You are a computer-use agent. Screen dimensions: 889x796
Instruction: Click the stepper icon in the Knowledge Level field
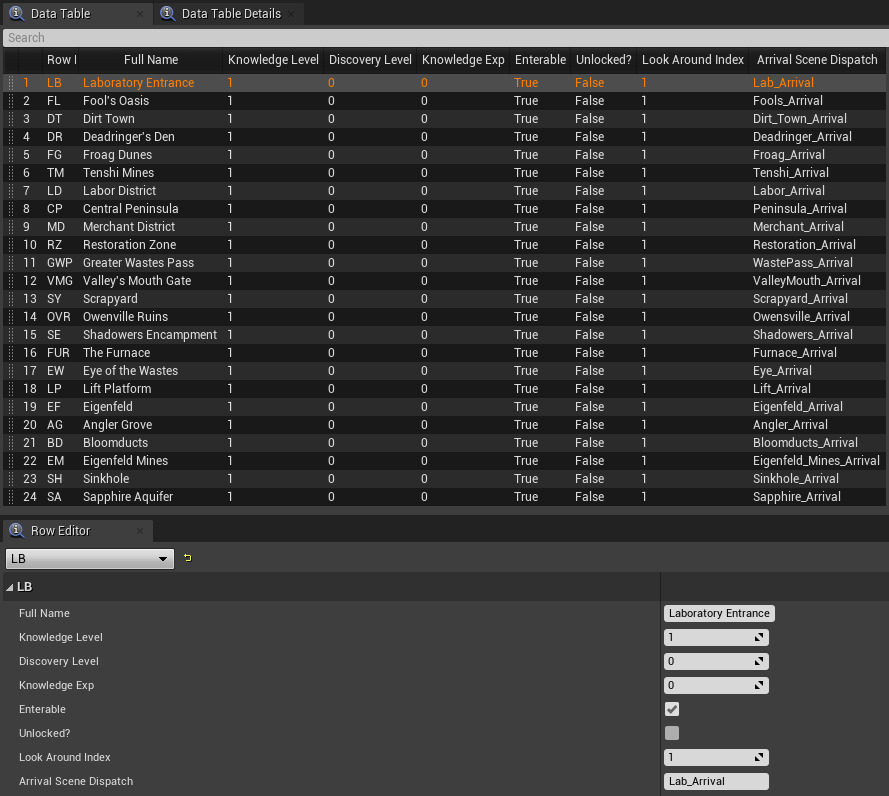click(x=759, y=637)
